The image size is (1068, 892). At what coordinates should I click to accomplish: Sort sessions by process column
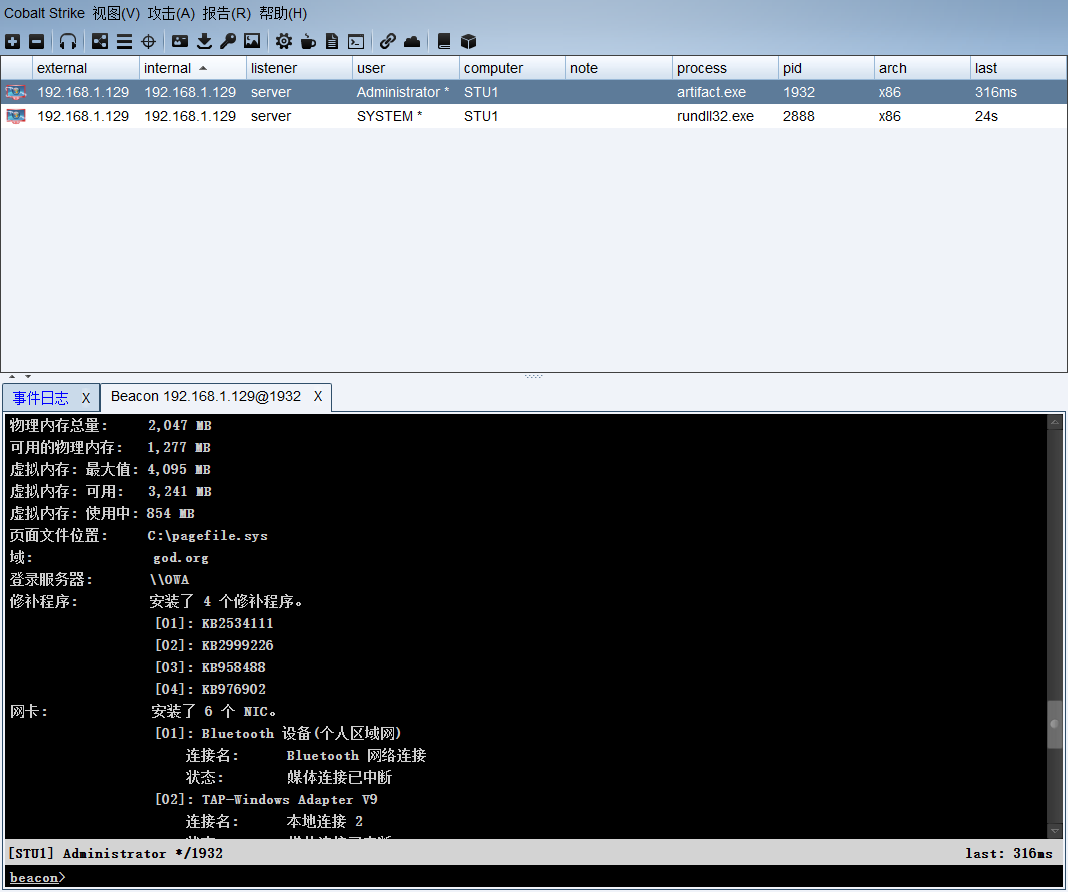725,68
